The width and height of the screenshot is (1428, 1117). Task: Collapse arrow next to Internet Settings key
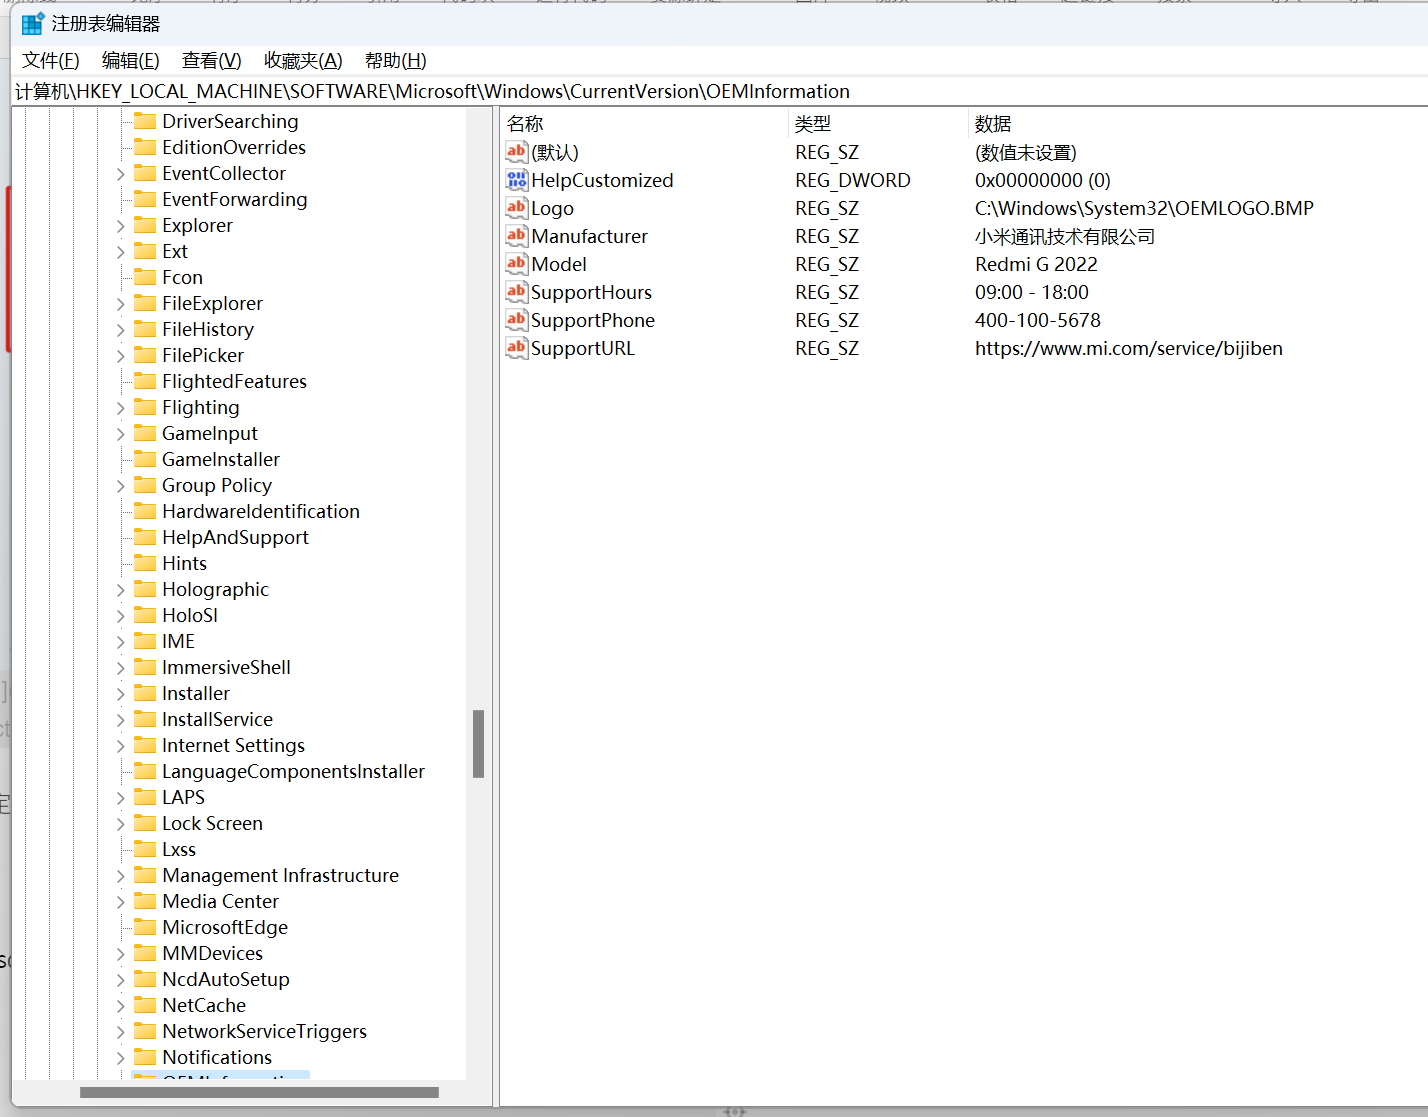tap(119, 745)
